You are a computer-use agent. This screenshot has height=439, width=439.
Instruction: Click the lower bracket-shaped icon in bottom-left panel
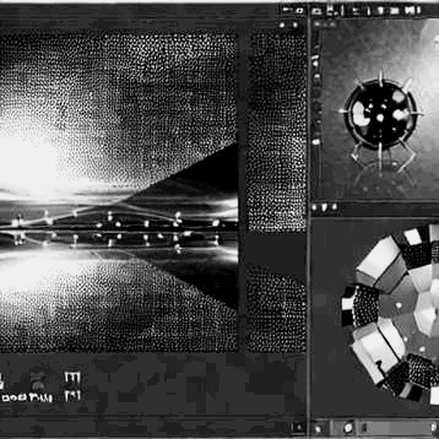(x=72, y=396)
